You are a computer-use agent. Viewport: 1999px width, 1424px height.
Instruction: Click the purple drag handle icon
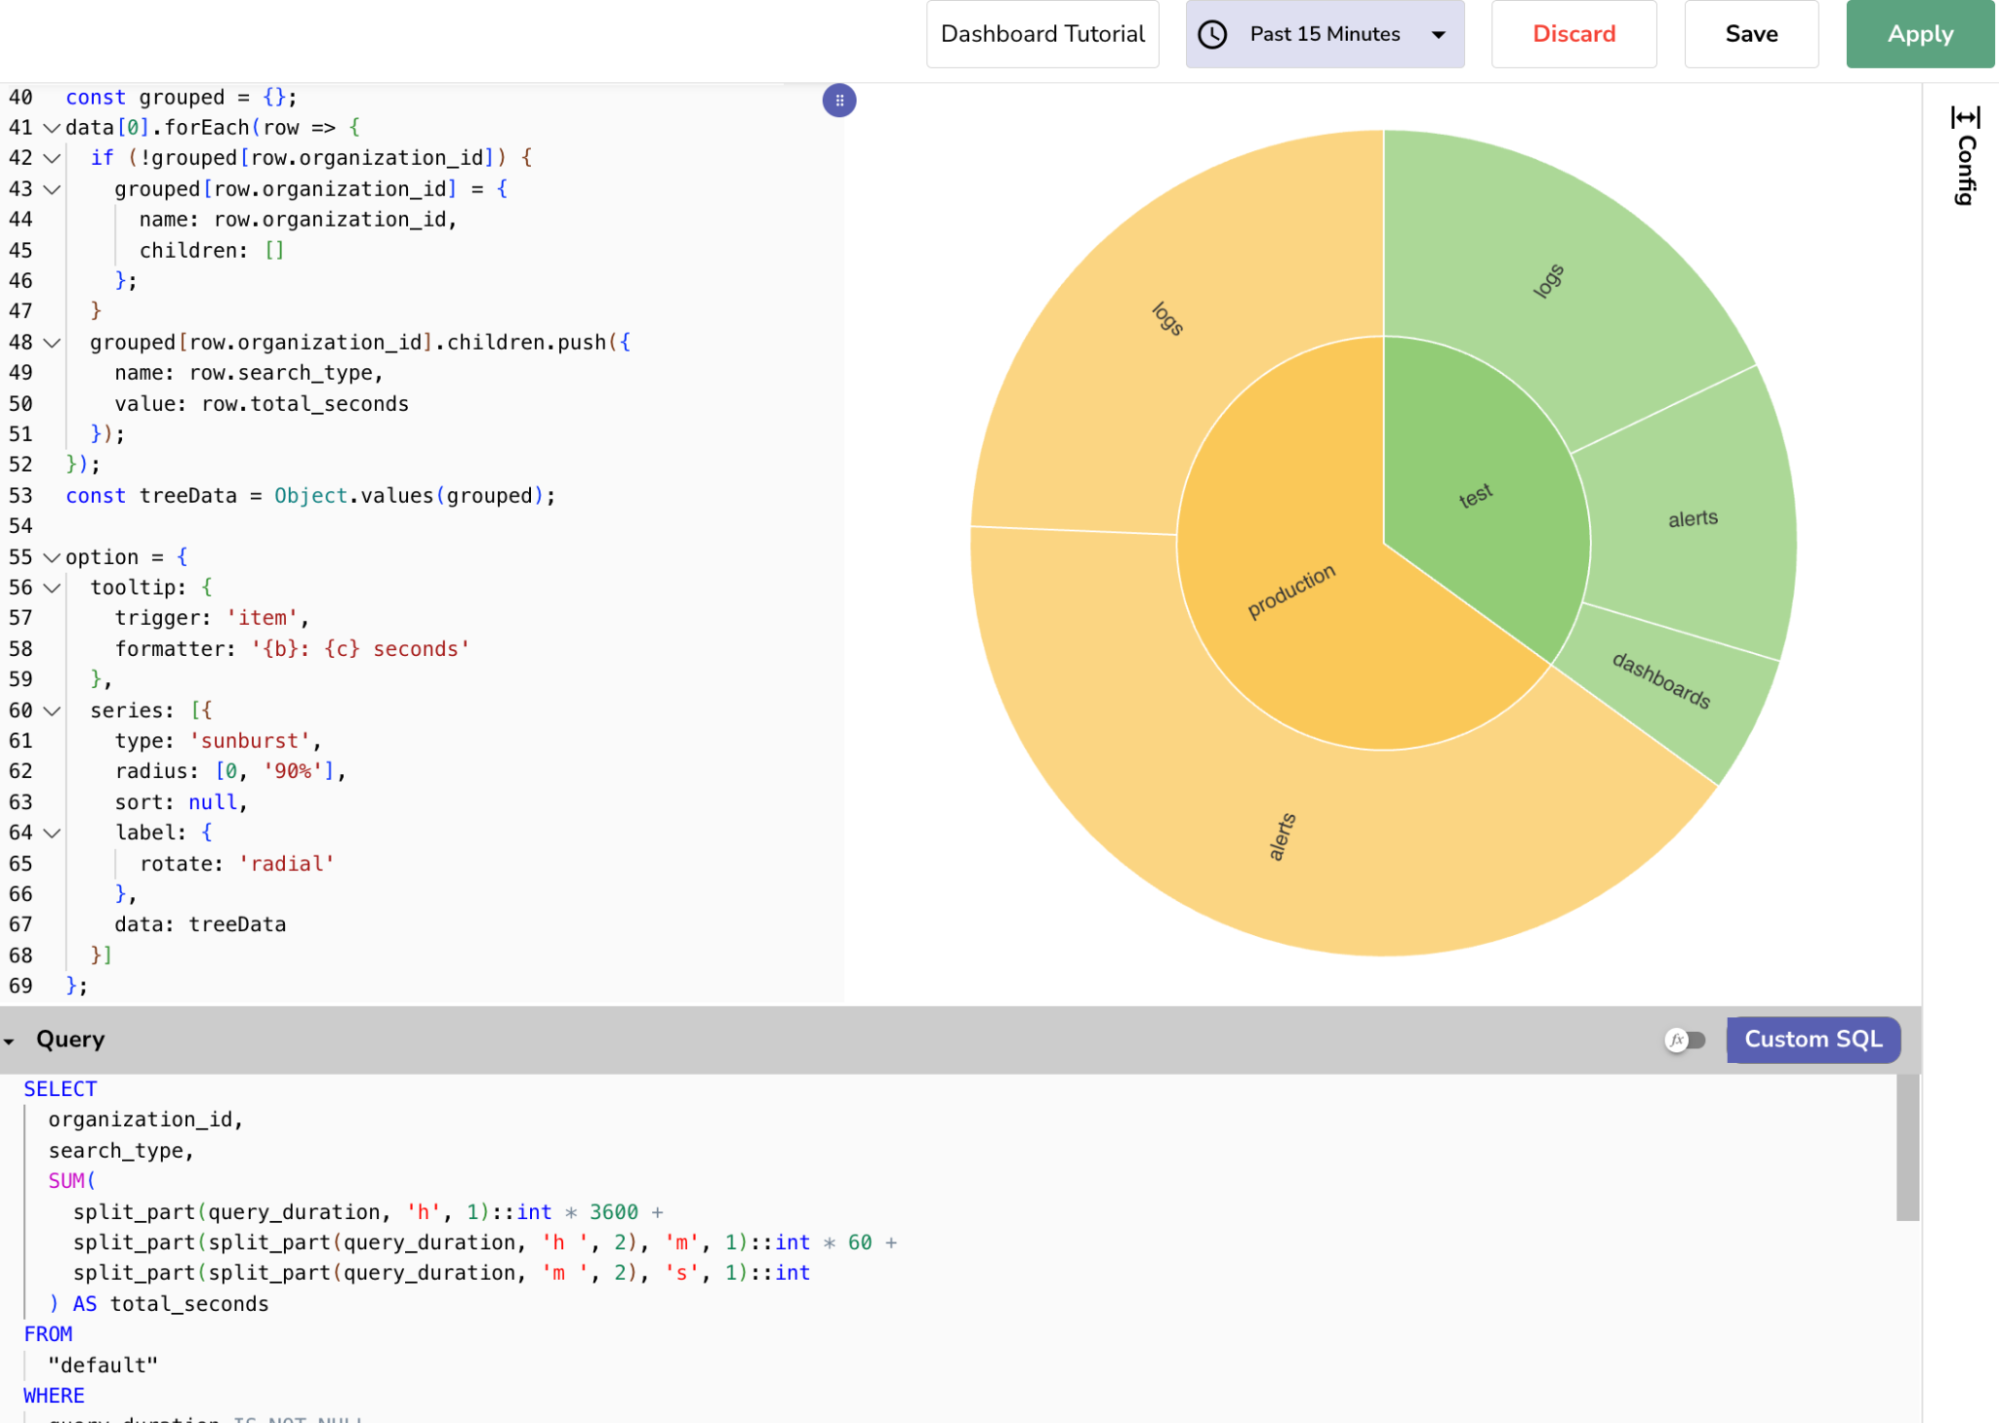pyautogui.click(x=839, y=100)
